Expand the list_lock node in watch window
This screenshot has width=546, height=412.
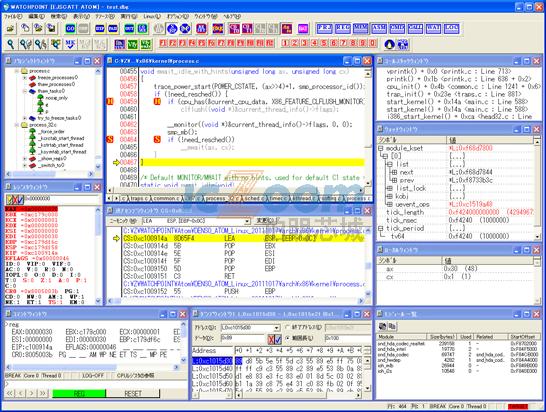click(x=390, y=188)
